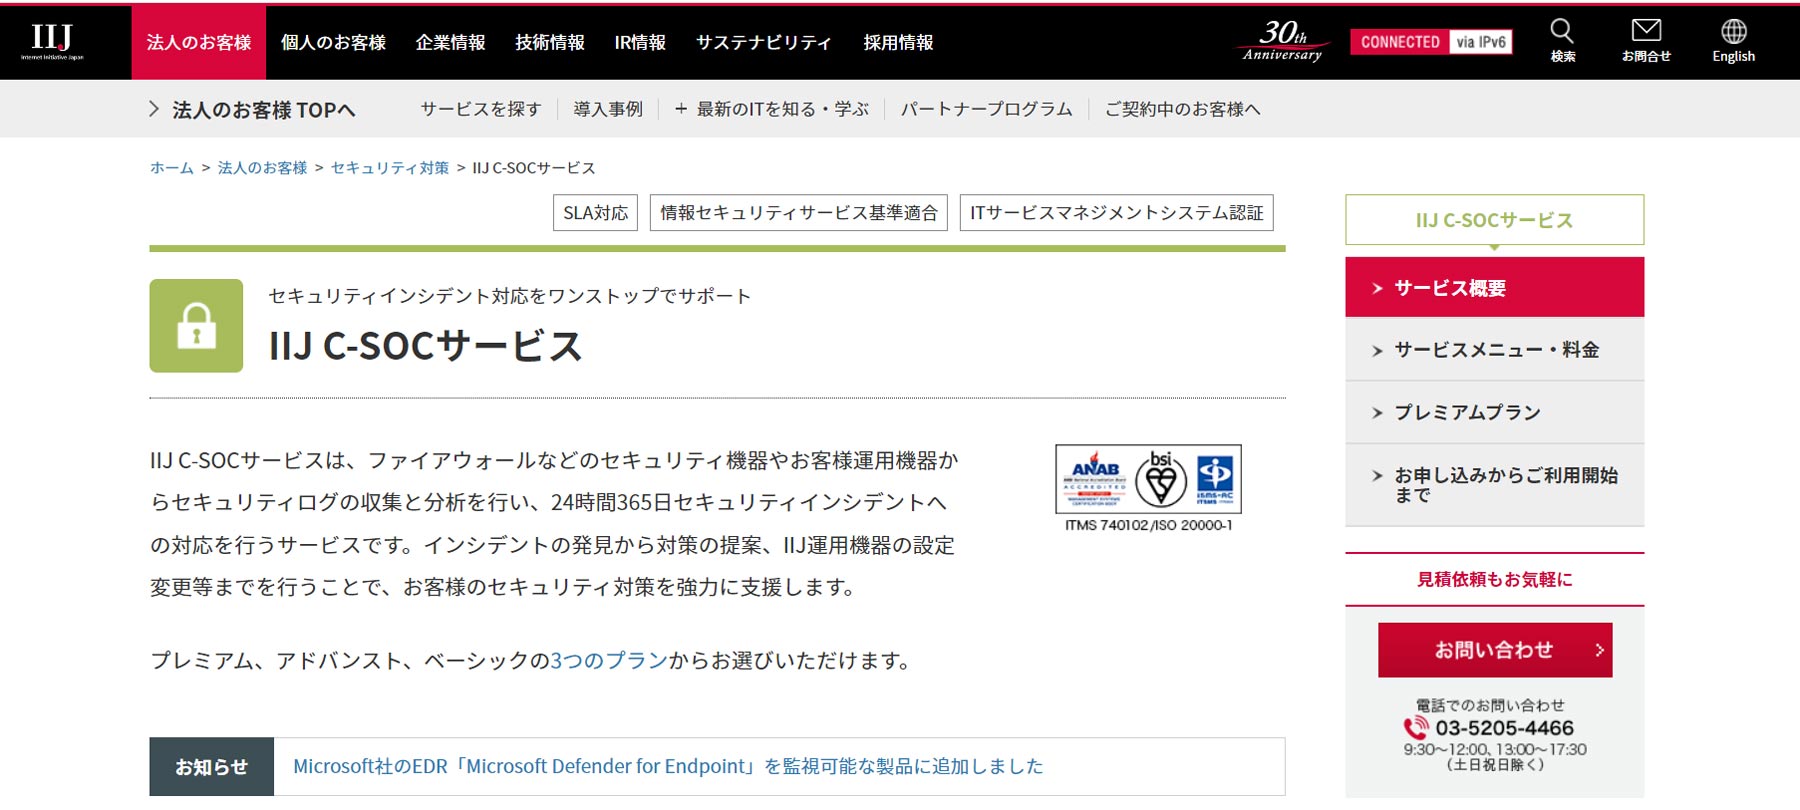Click the green padlock service icon

point(196,326)
